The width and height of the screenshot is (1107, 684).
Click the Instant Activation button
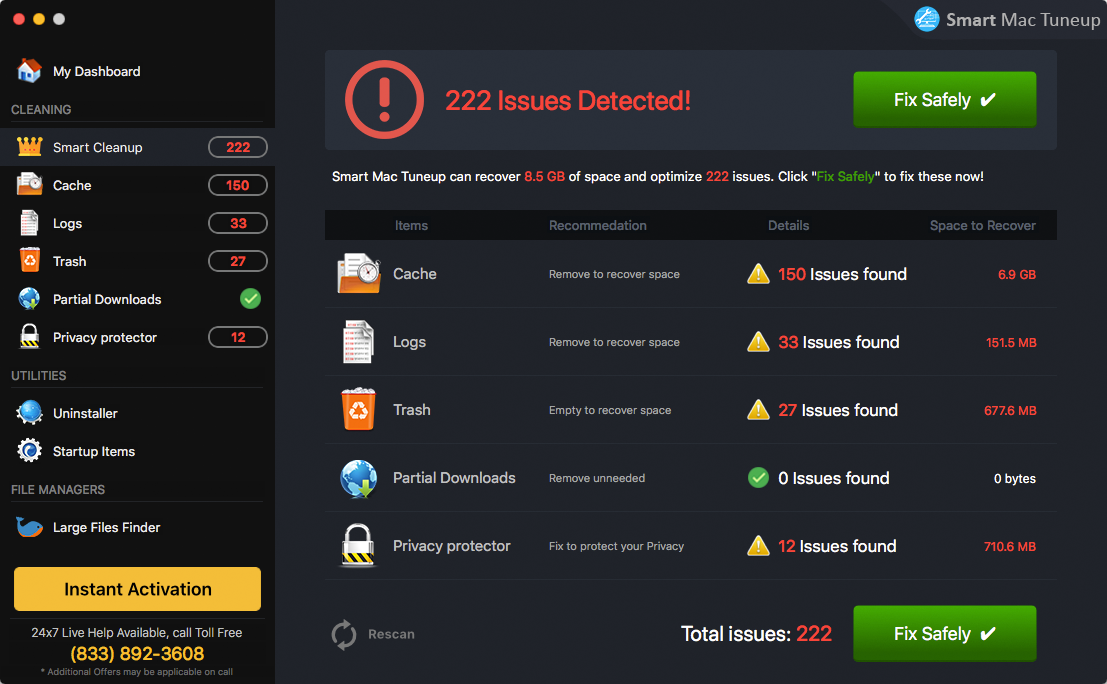tap(138, 589)
